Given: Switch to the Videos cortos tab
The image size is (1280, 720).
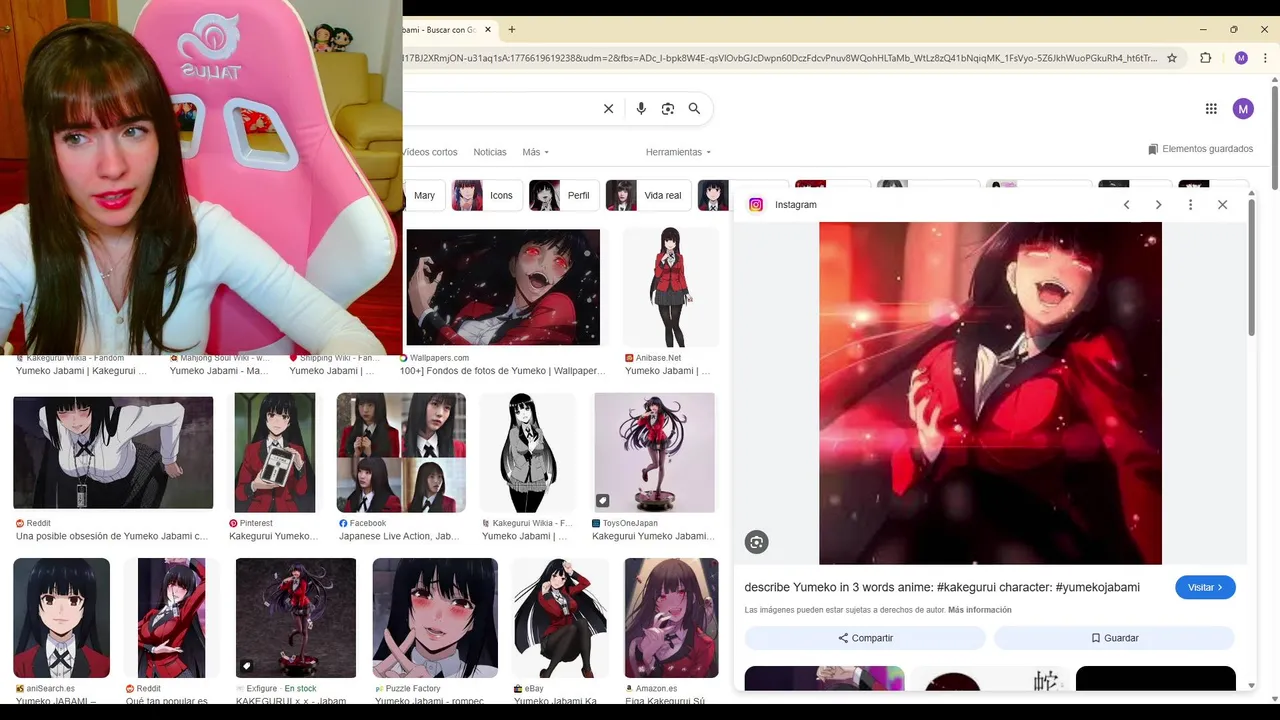Looking at the screenshot, I should click(429, 152).
